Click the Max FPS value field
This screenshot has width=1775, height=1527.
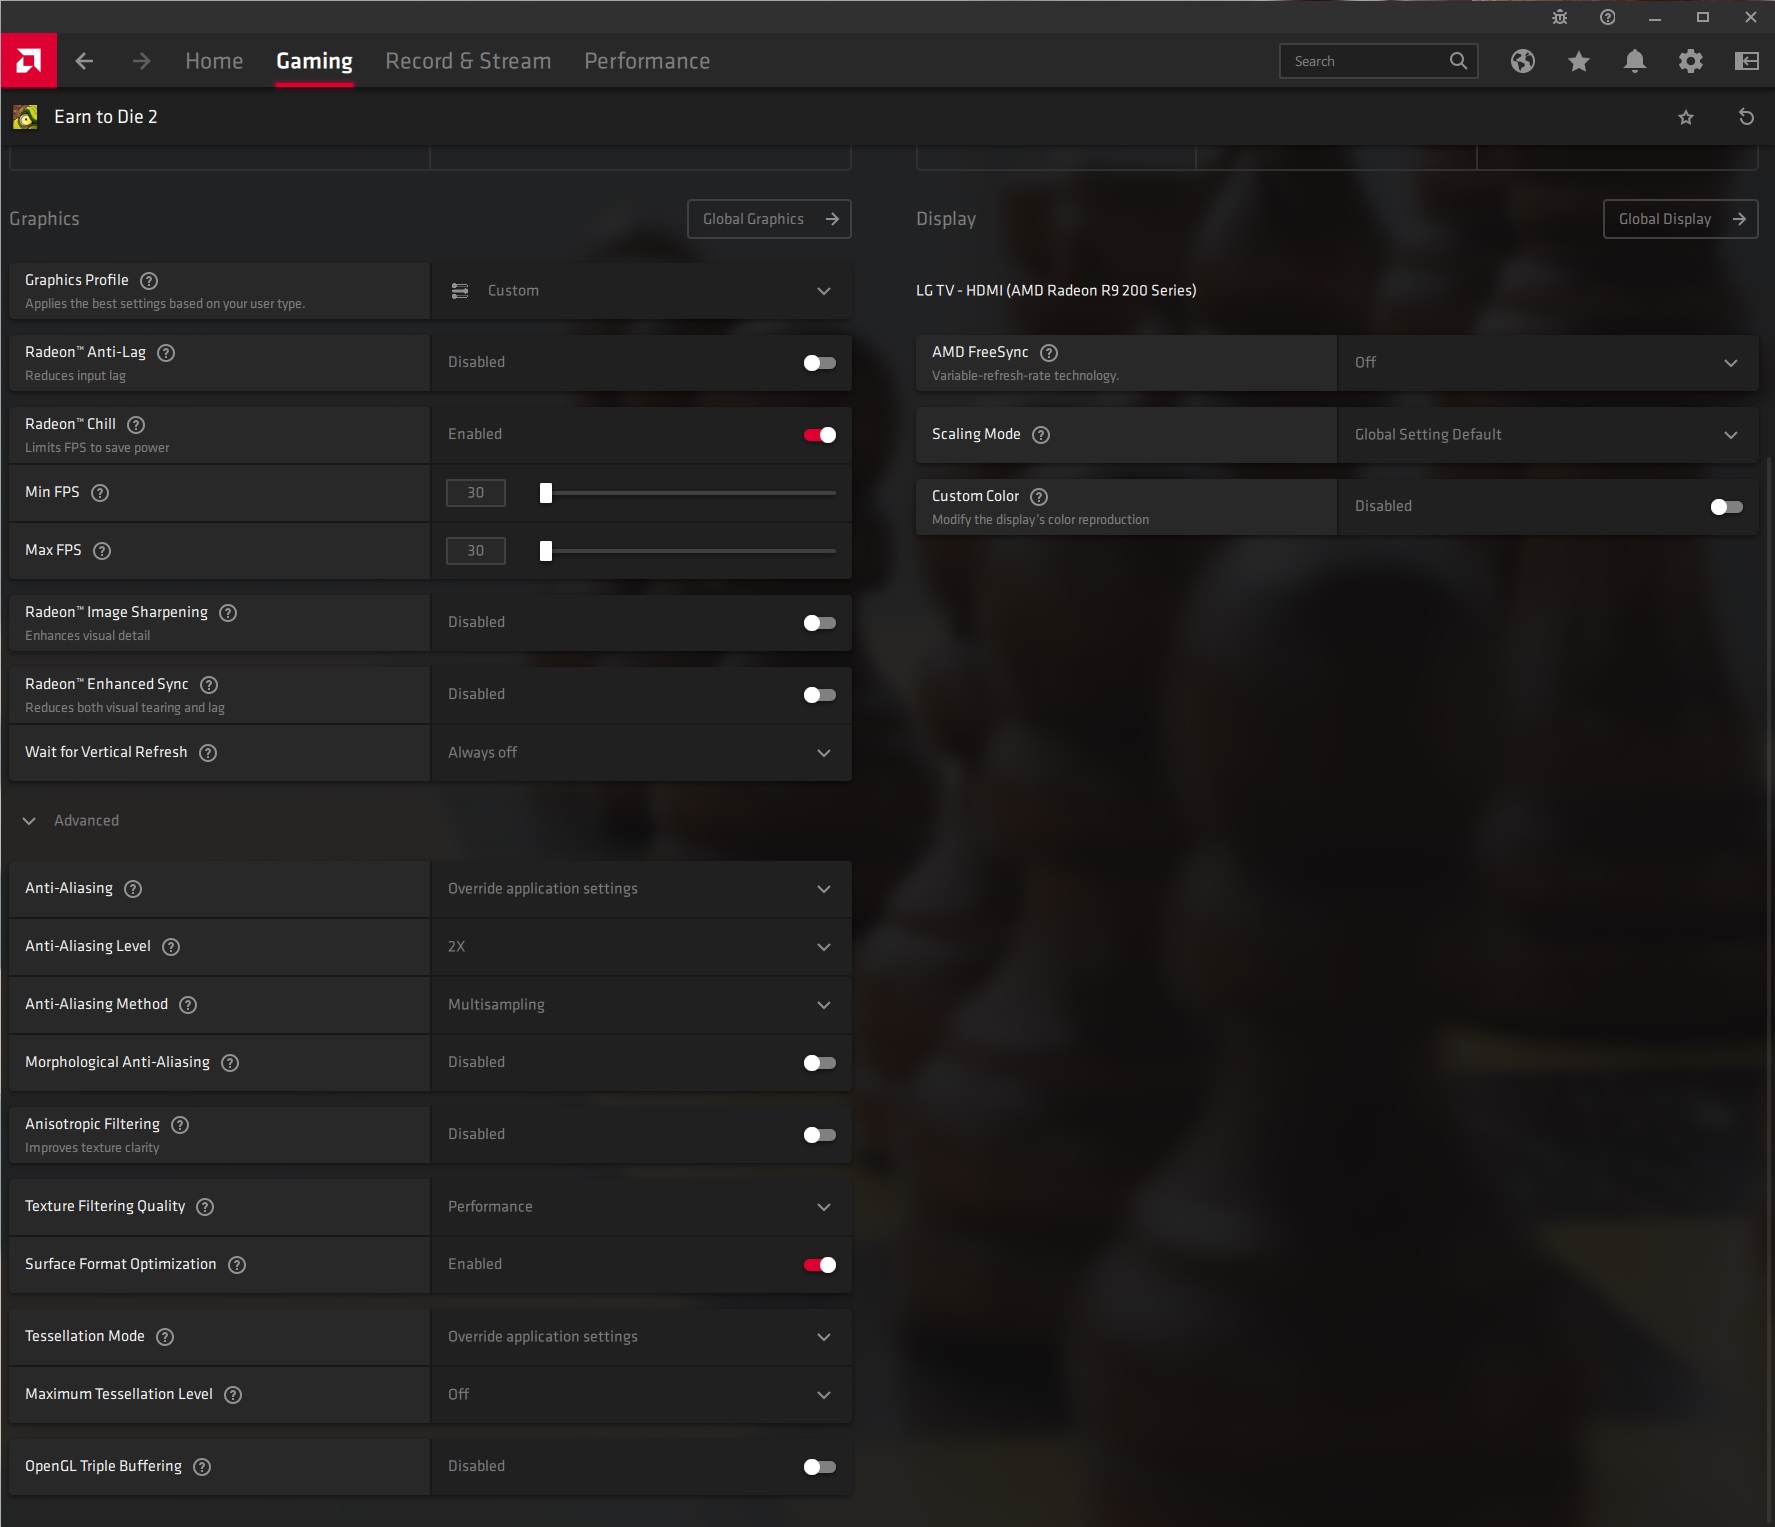pos(476,551)
